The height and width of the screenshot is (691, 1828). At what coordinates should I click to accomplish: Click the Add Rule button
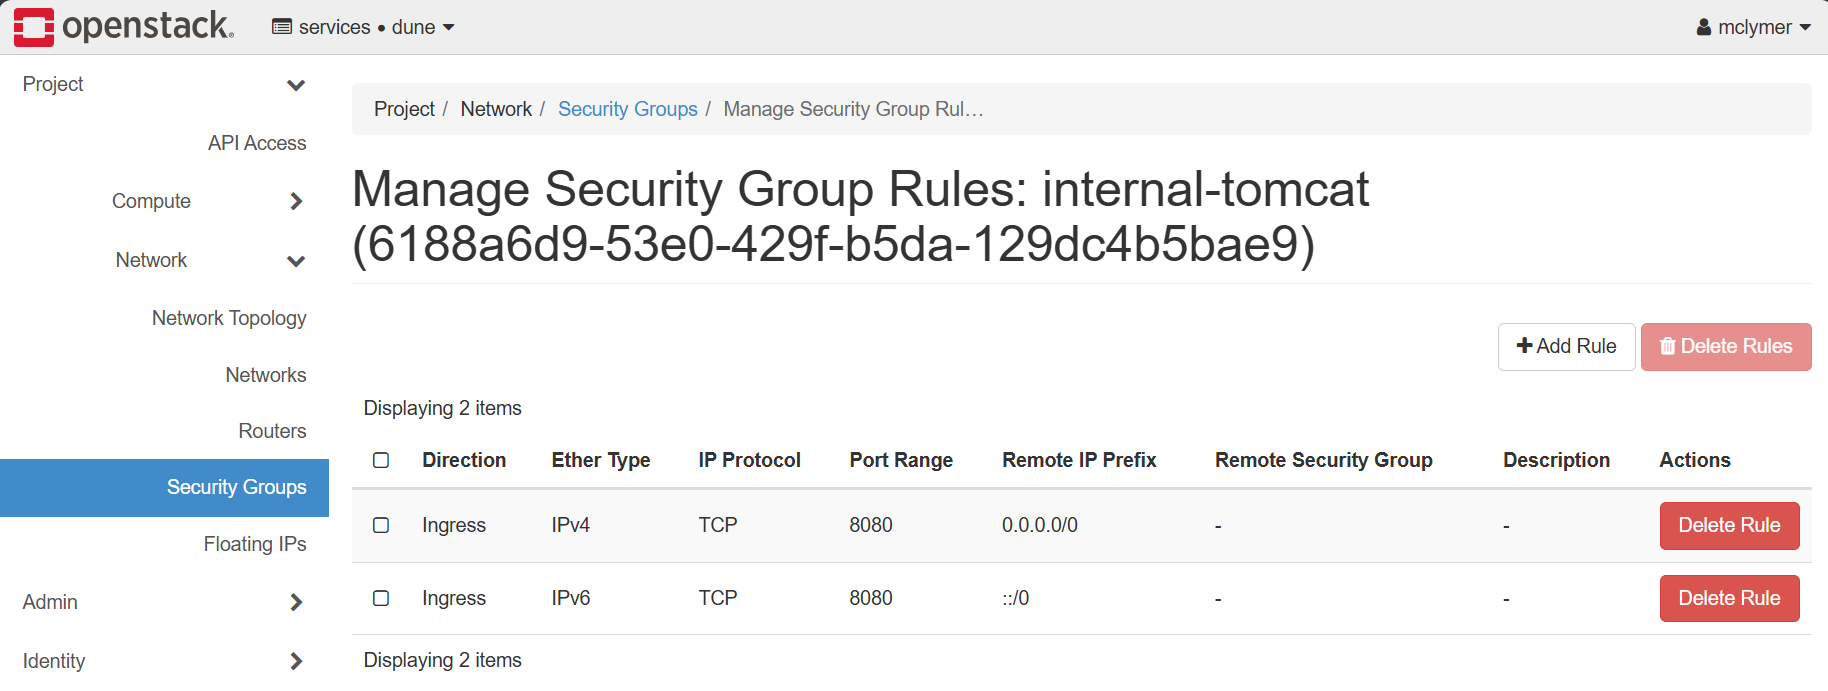pyautogui.click(x=1566, y=347)
